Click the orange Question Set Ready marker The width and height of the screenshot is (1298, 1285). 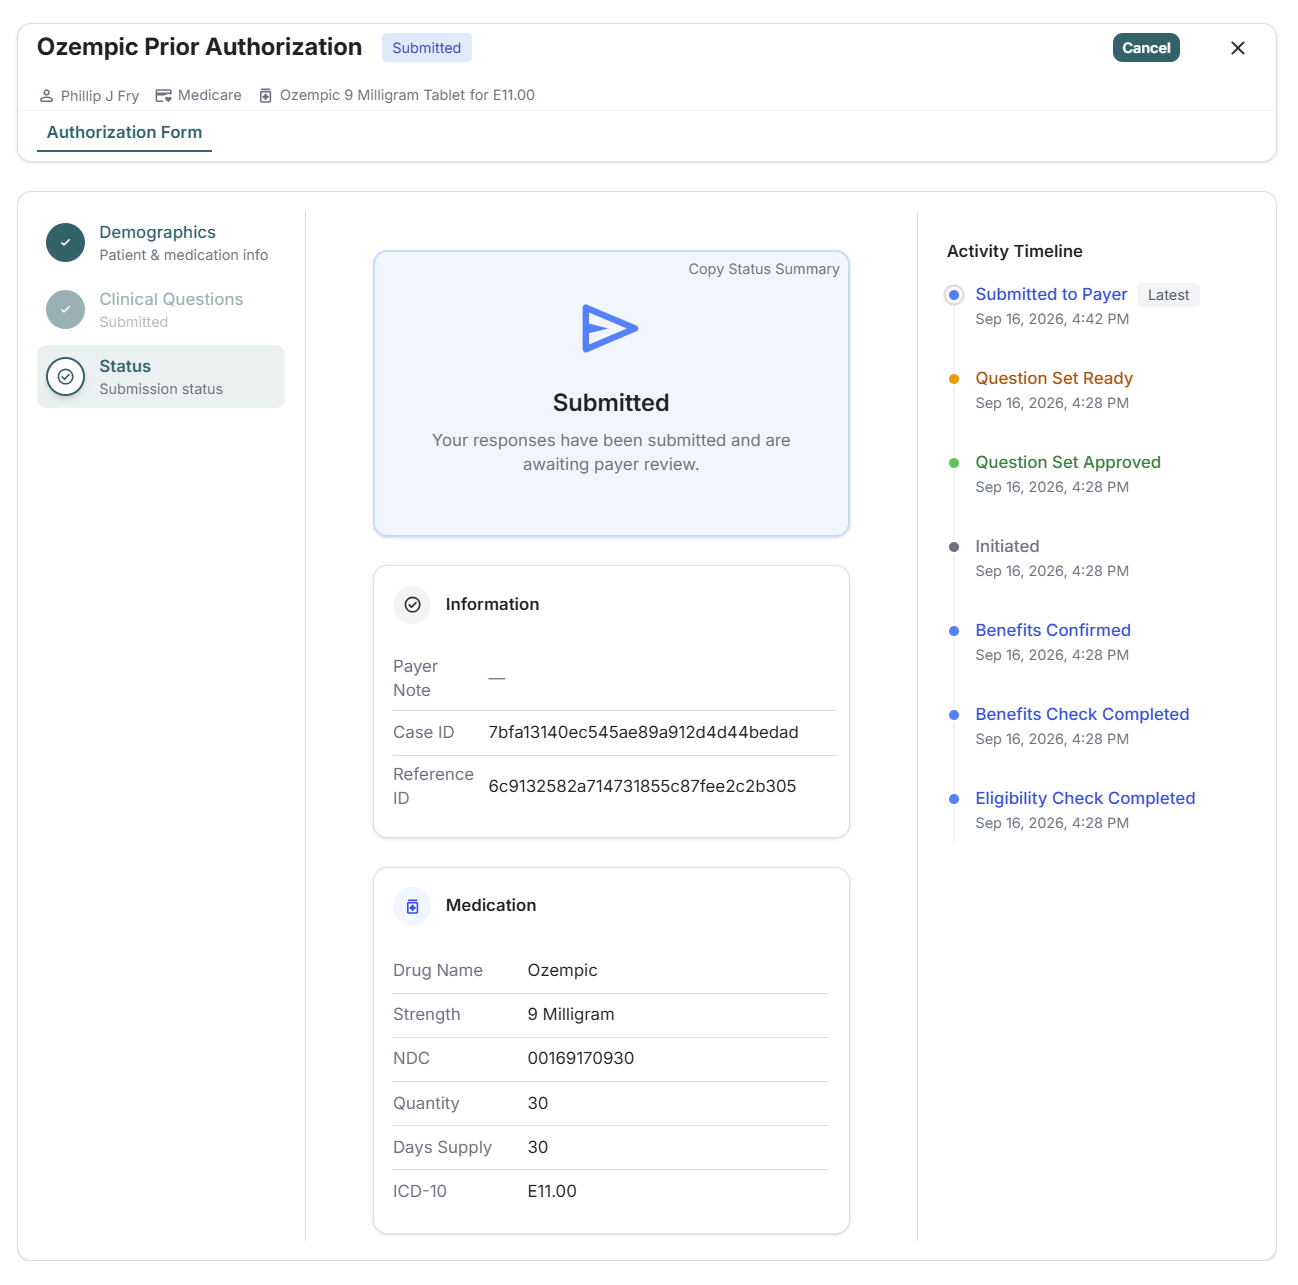[x=954, y=379]
